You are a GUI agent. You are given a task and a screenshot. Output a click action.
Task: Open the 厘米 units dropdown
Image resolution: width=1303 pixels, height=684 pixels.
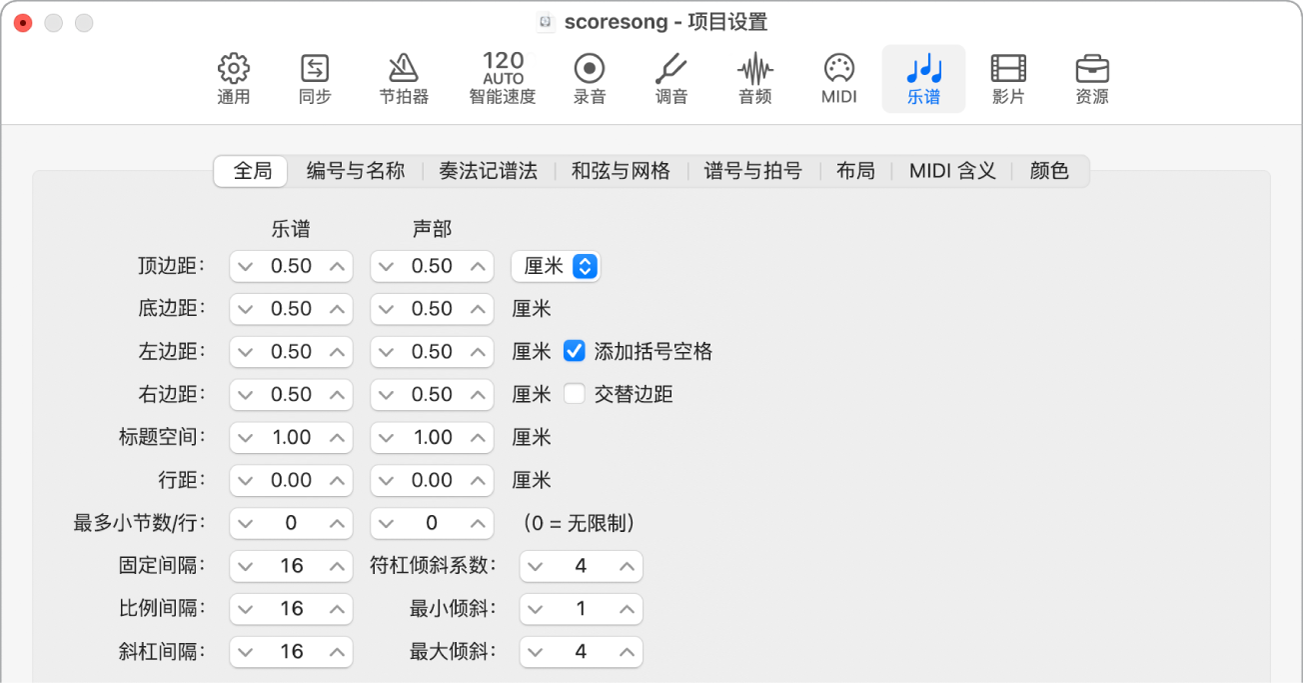click(555, 266)
